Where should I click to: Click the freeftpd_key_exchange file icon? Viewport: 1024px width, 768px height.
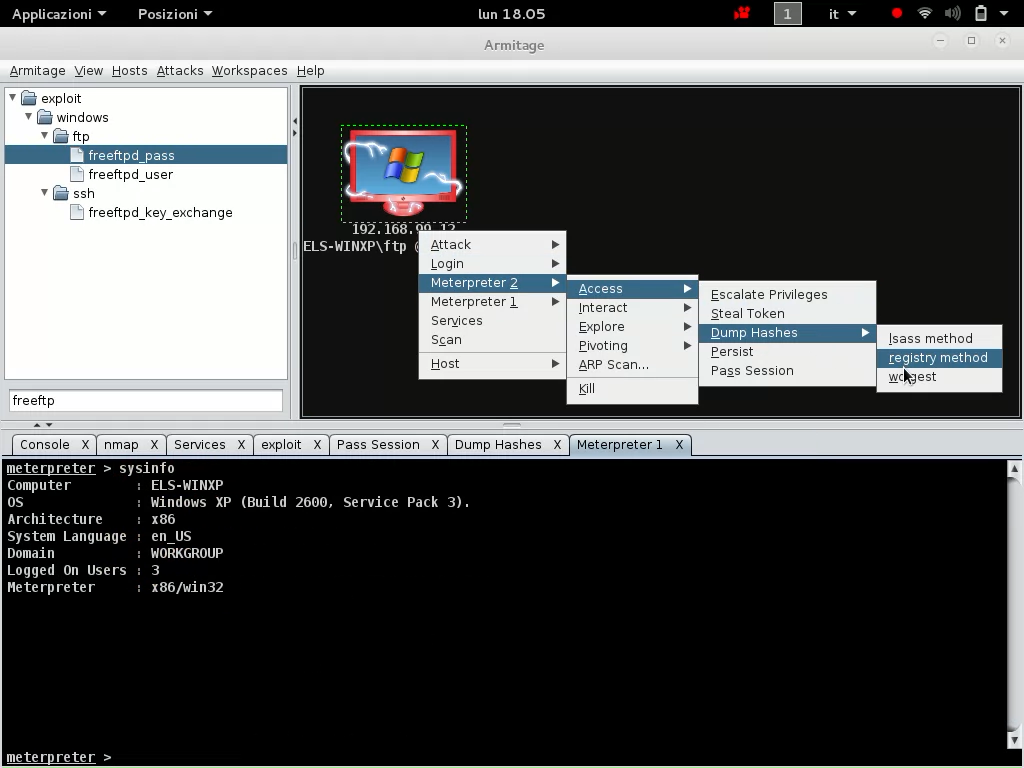click(77, 212)
